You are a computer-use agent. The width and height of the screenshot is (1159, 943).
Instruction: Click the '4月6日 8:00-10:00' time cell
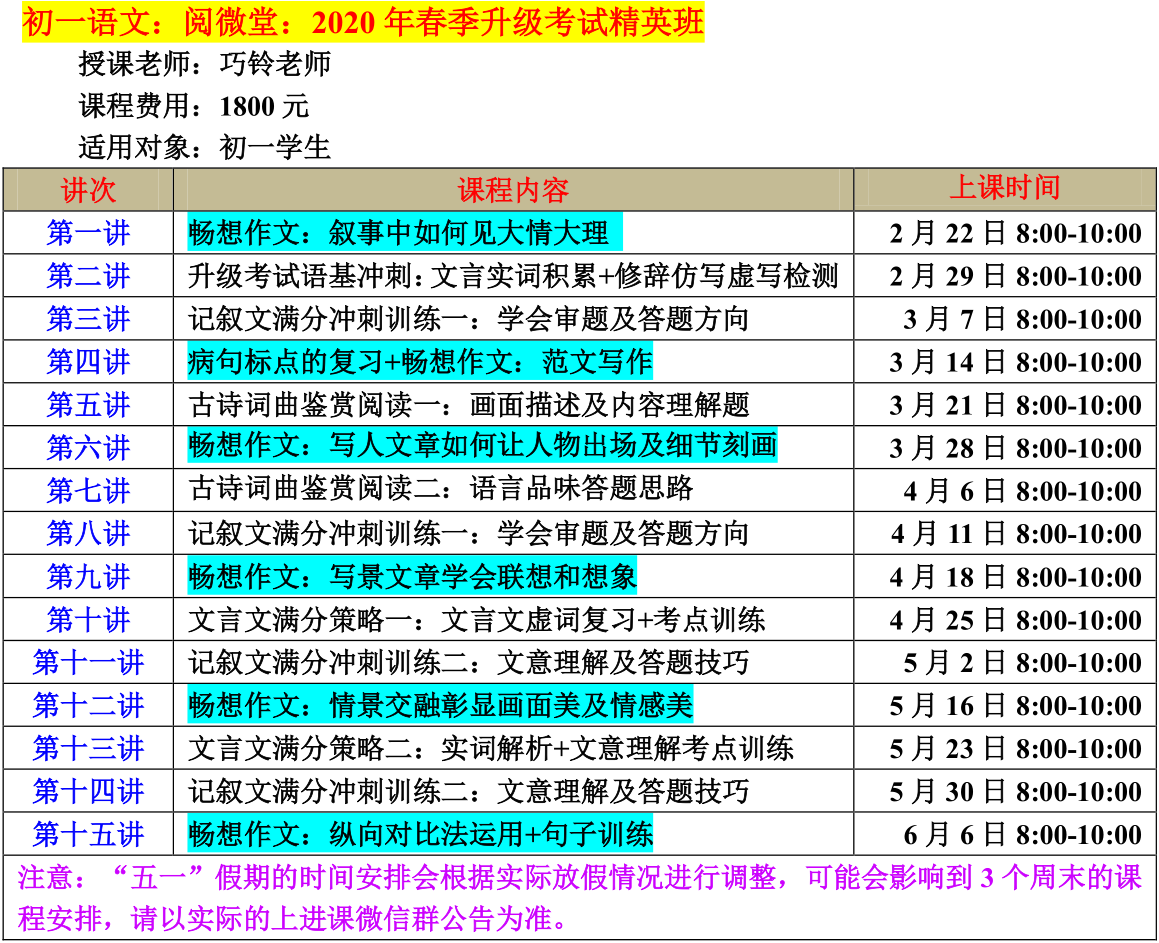(1022, 491)
